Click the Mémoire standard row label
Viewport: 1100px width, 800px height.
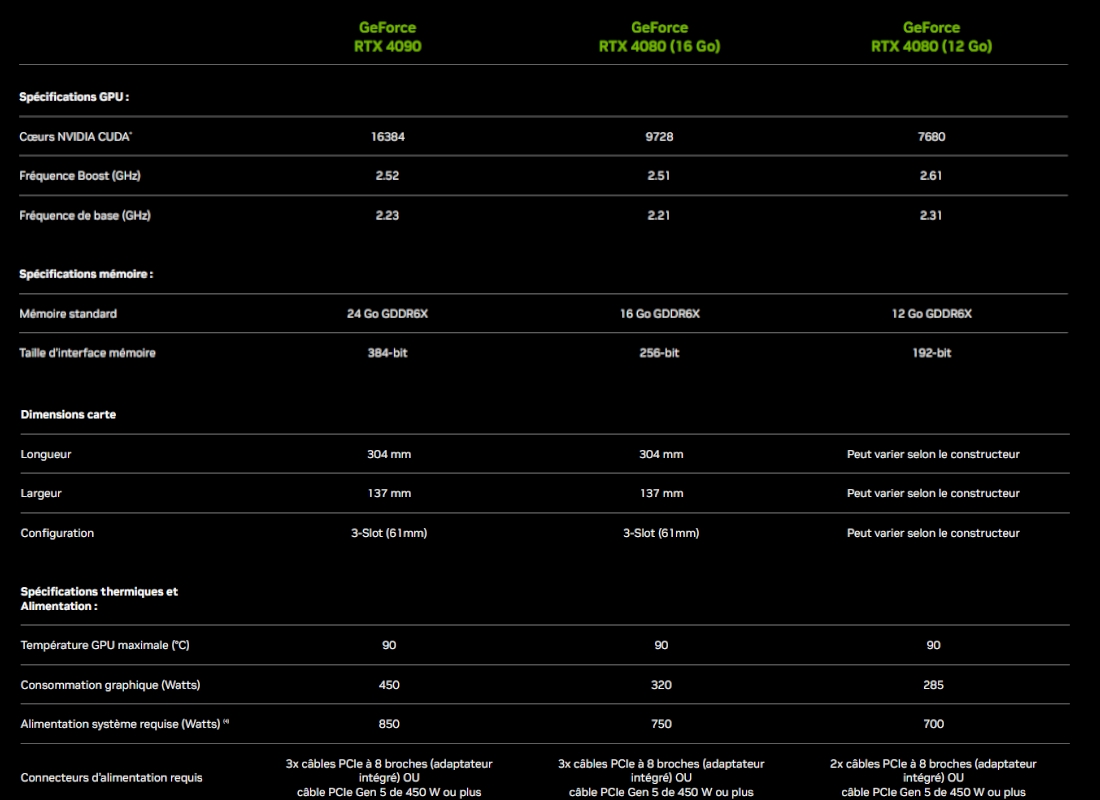click(68, 314)
